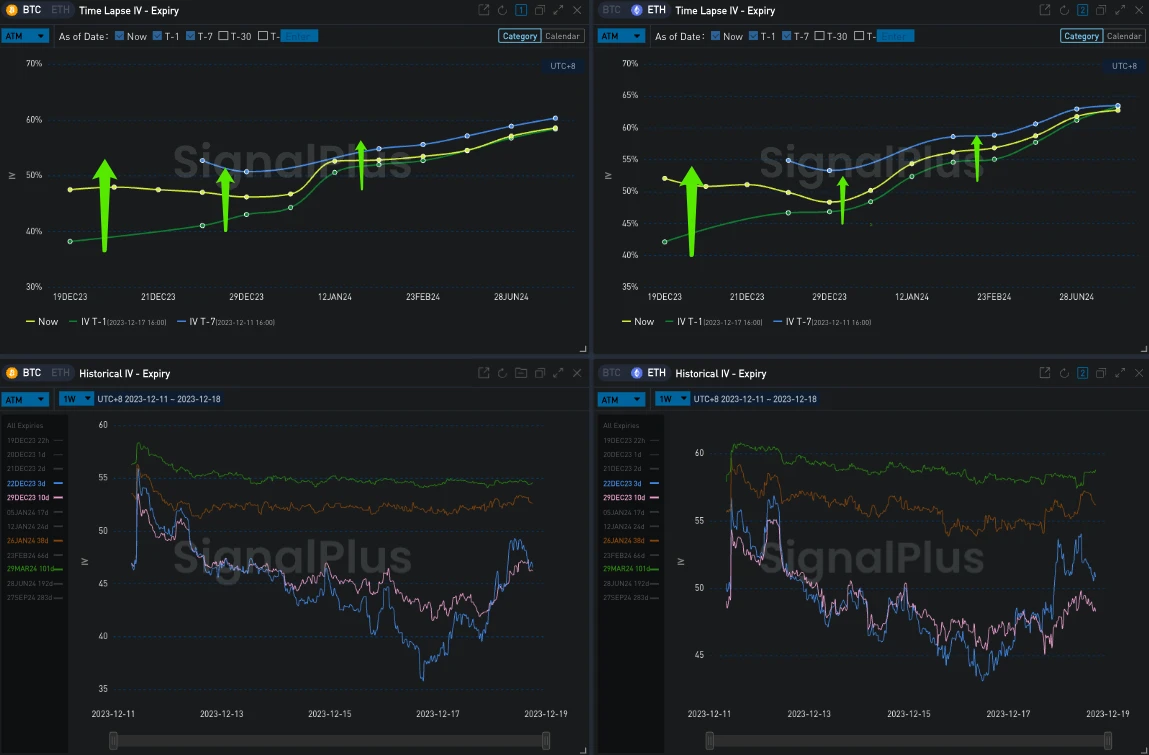Viewport: 1149px width, 755px height.
Task: Select Category view in ETH Time Lapse panel
Action: [1081, 36]
